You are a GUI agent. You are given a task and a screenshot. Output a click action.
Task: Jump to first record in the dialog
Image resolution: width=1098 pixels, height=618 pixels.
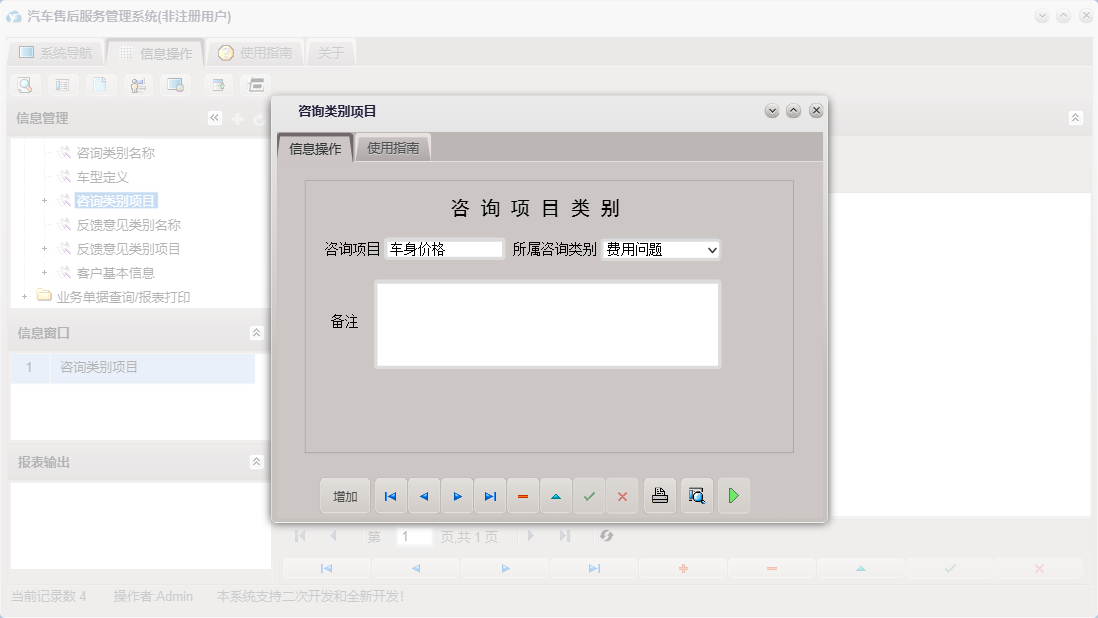[x=390, y=495]
